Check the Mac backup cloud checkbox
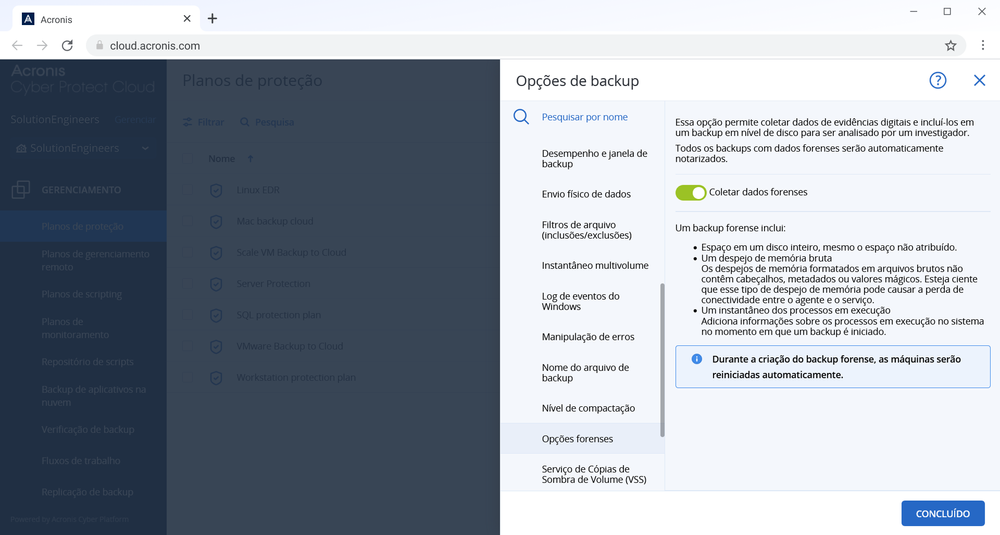The image size is (1000, 535). [188, 221]
